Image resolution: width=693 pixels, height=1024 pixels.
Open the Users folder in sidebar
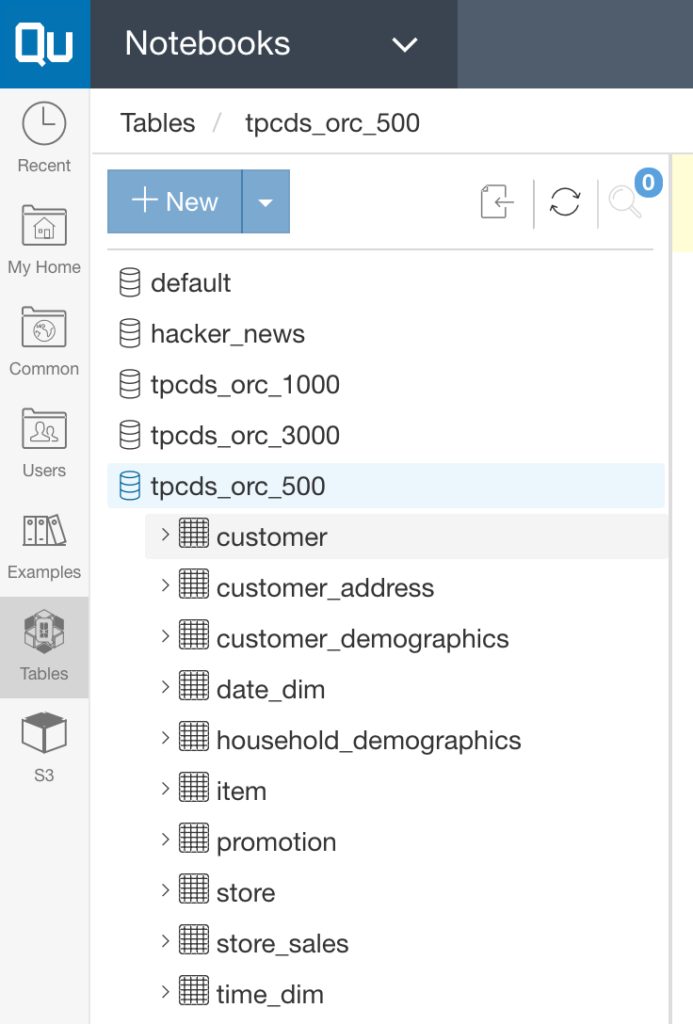pos(44,443)
